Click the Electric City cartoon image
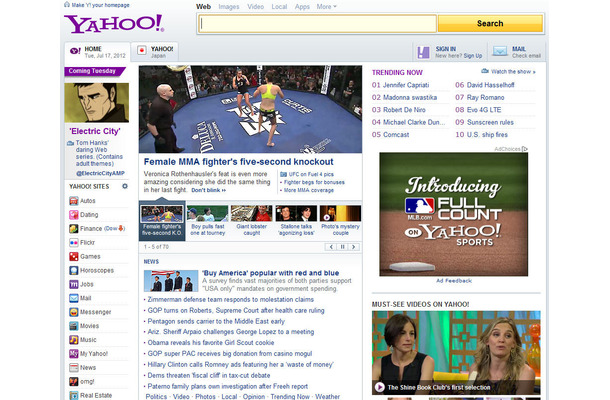 tap(96, 102)
